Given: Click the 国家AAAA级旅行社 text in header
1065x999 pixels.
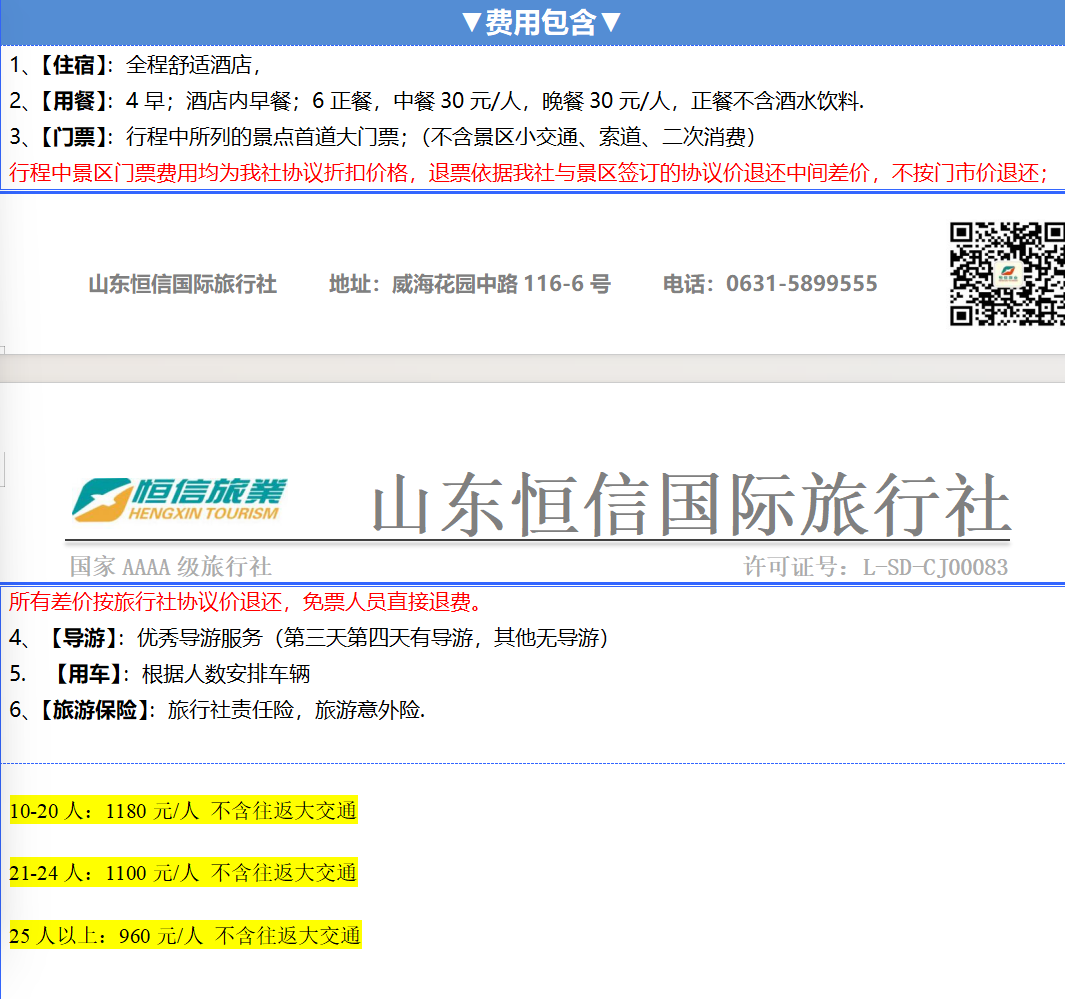Looking at the screenshot, I should click(x=171, y=567).
